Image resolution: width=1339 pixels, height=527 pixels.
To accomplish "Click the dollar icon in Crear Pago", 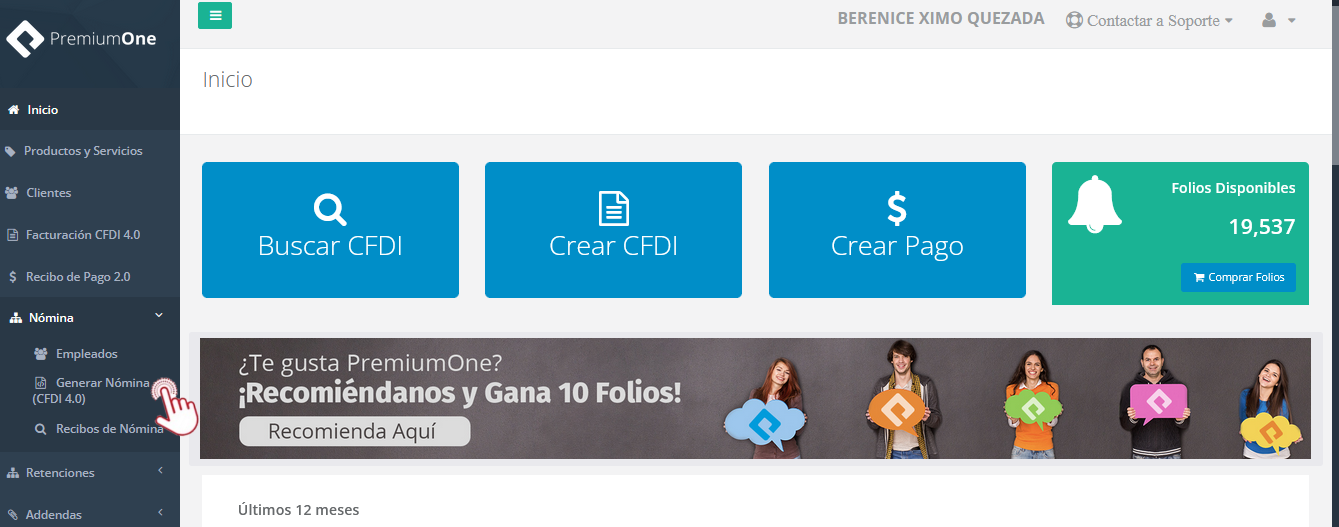I will click(x=897, y=209).
